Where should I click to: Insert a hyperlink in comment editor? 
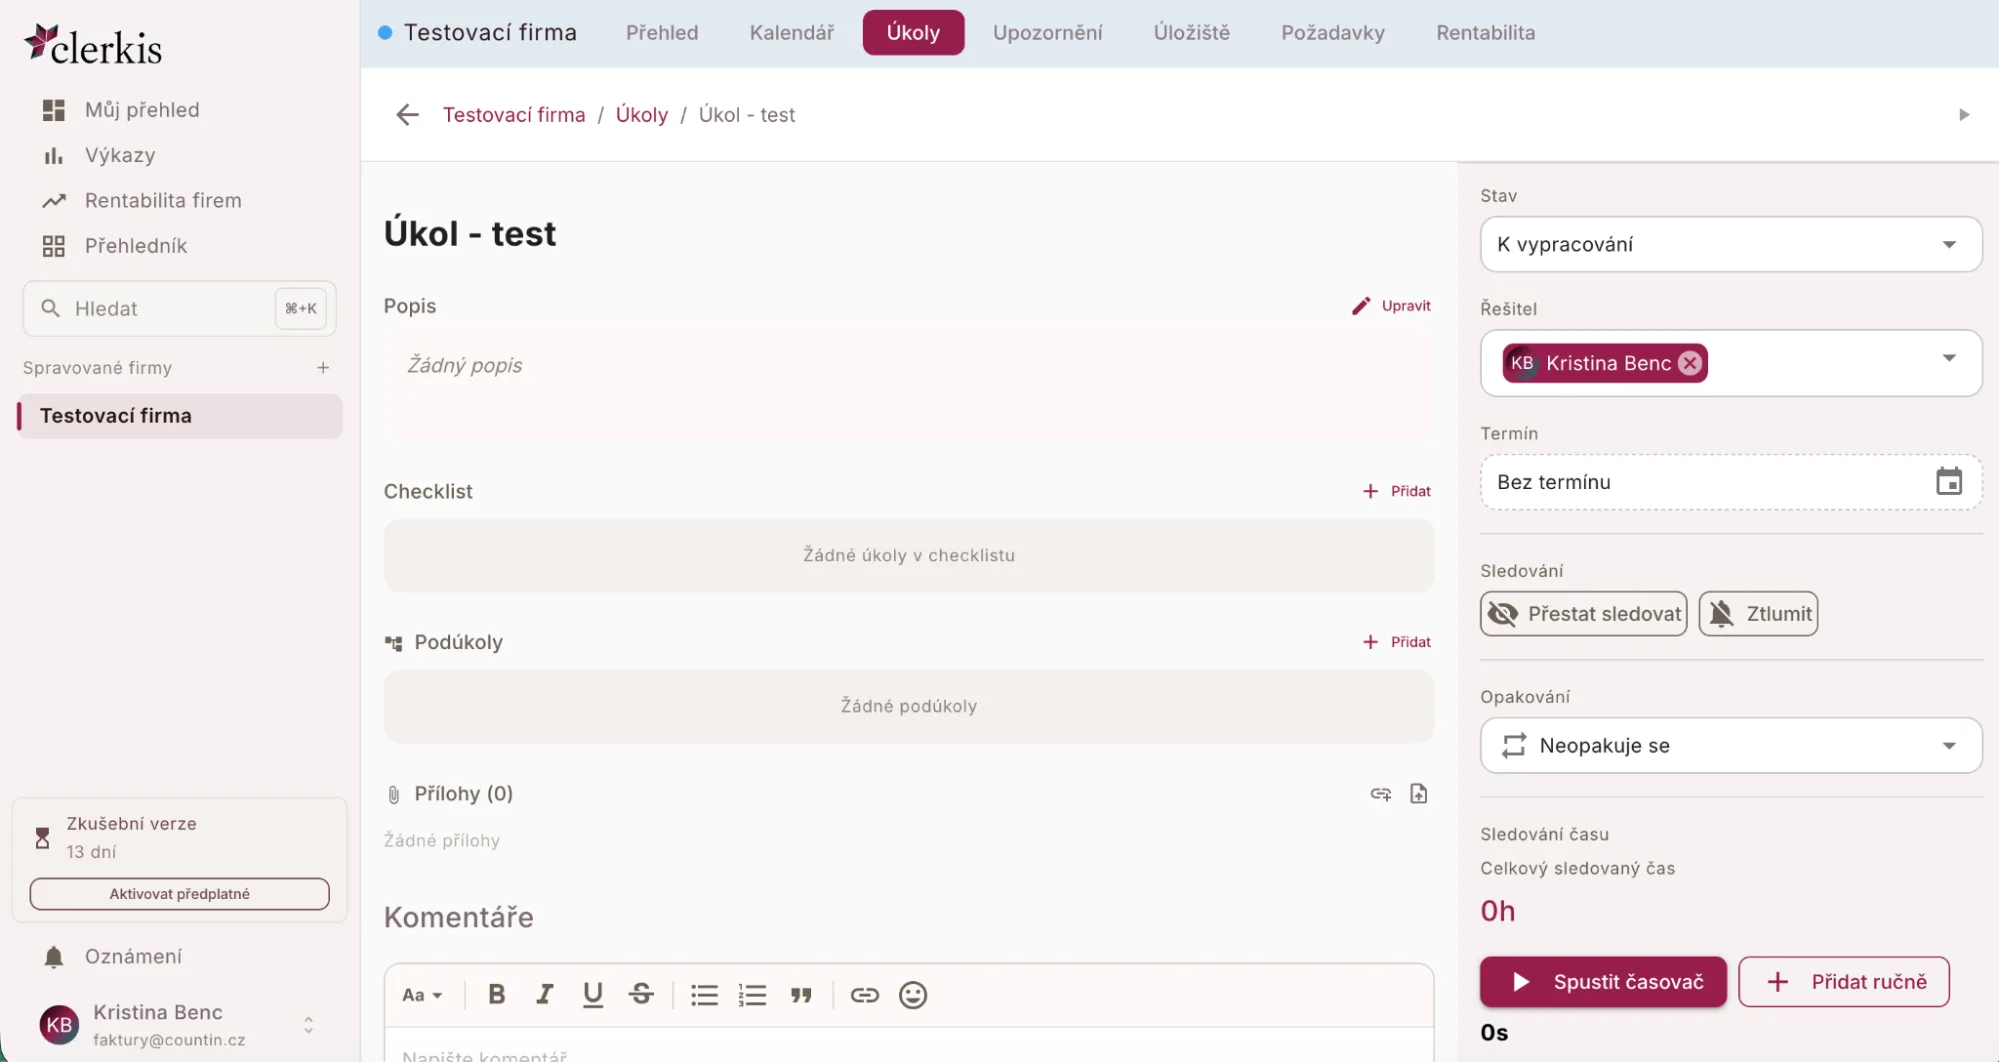point(864,994)
